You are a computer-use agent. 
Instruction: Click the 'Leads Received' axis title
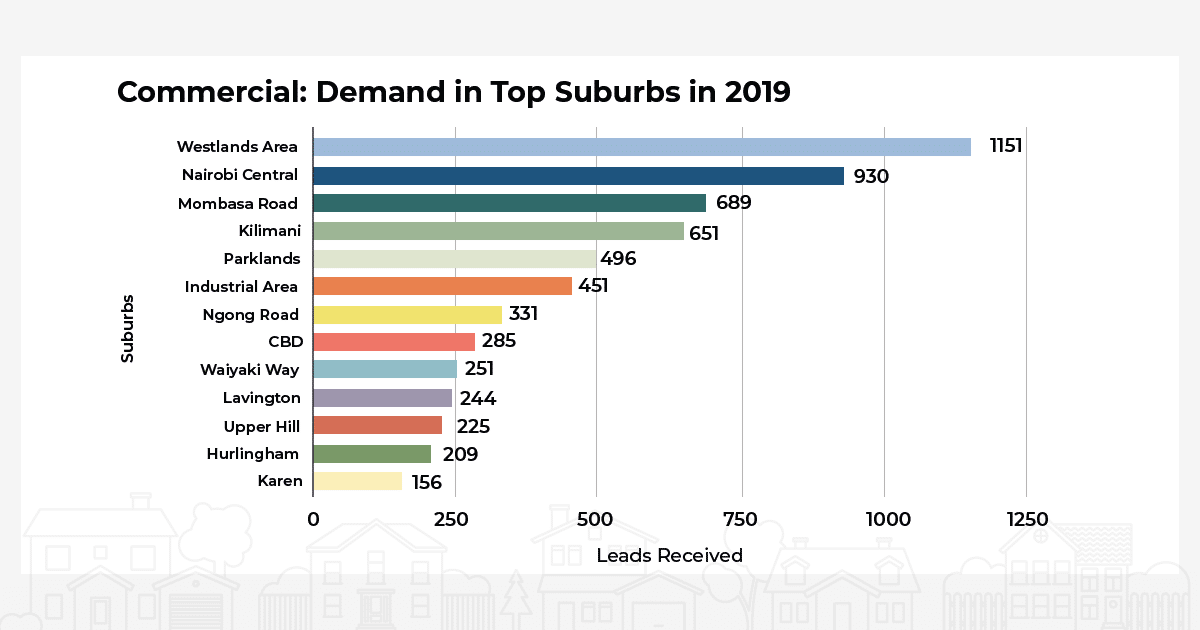pos(669,555)
